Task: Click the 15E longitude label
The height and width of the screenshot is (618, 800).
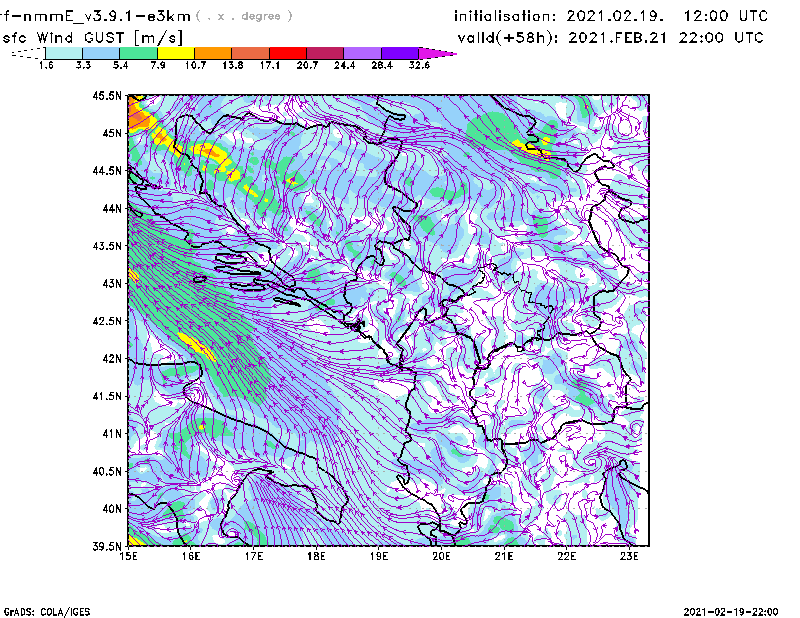Action: click(128, 556)
